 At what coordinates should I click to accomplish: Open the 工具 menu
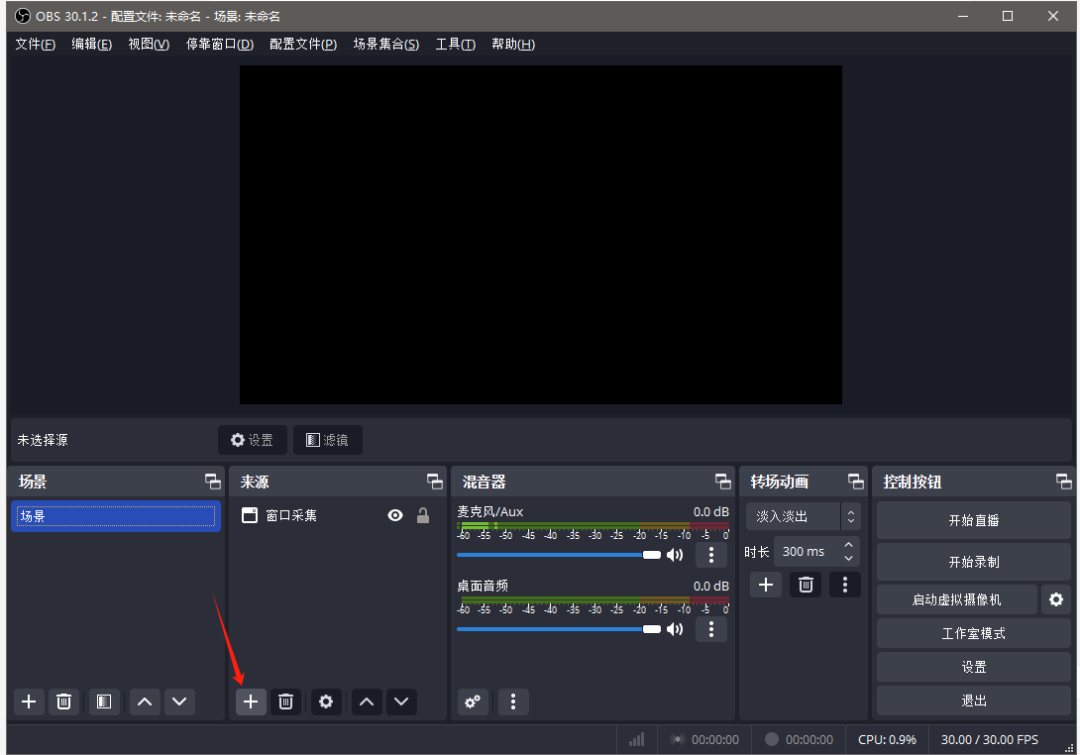click(x=455, y=44)
